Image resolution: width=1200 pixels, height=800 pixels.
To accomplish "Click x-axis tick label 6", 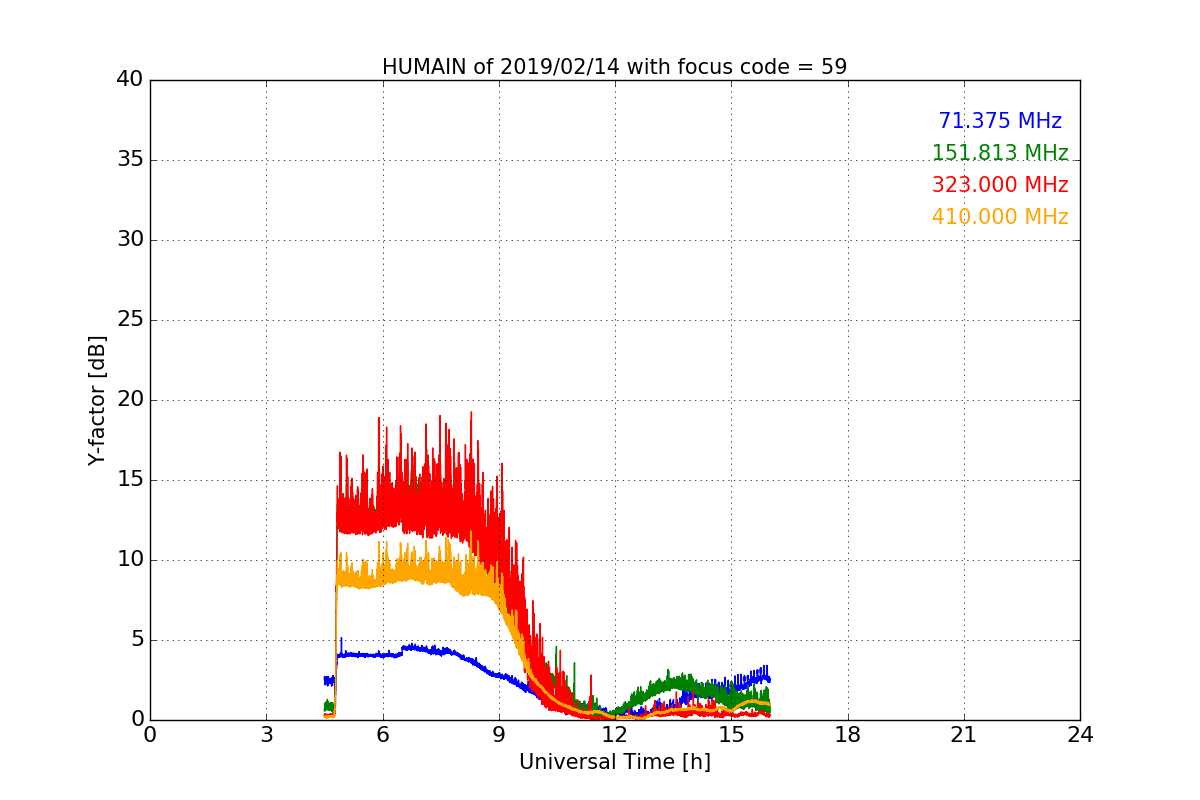I will [382, 734].
